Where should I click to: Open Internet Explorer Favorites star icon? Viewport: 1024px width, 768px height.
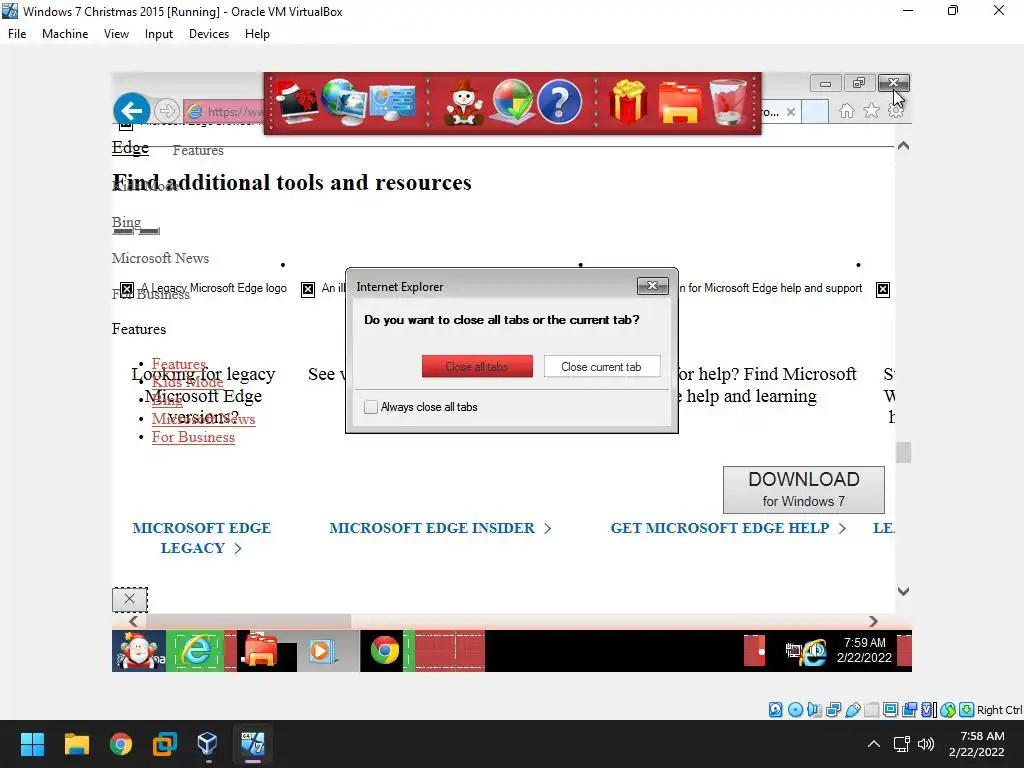[x=871, y=111]
